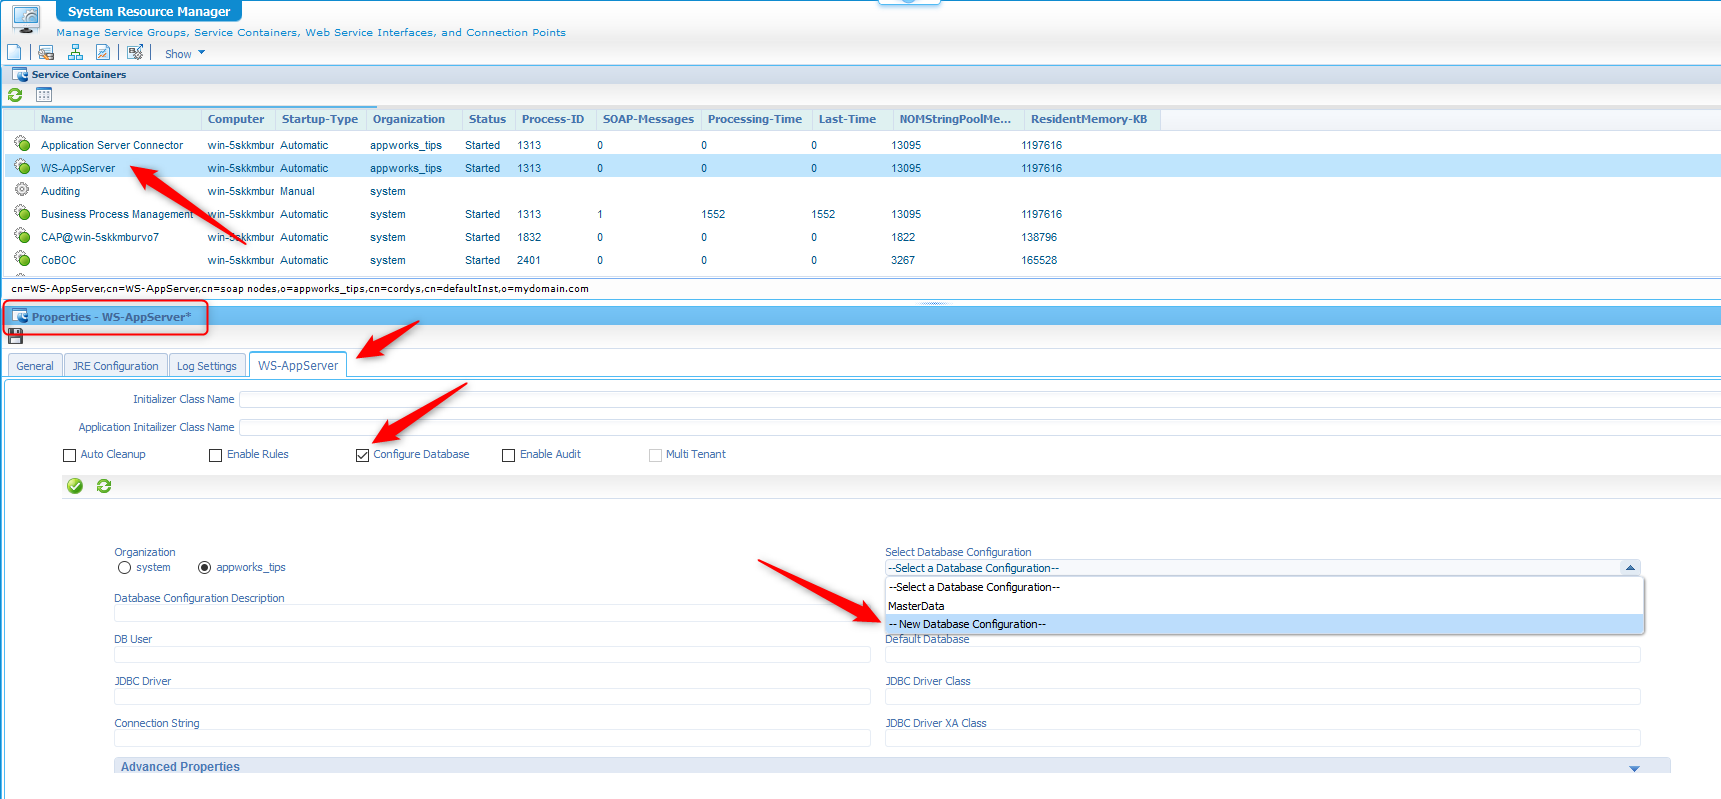The image size is (1721, 799).
Task: Click status icon of CoBOC row
Action: (22, 259)
